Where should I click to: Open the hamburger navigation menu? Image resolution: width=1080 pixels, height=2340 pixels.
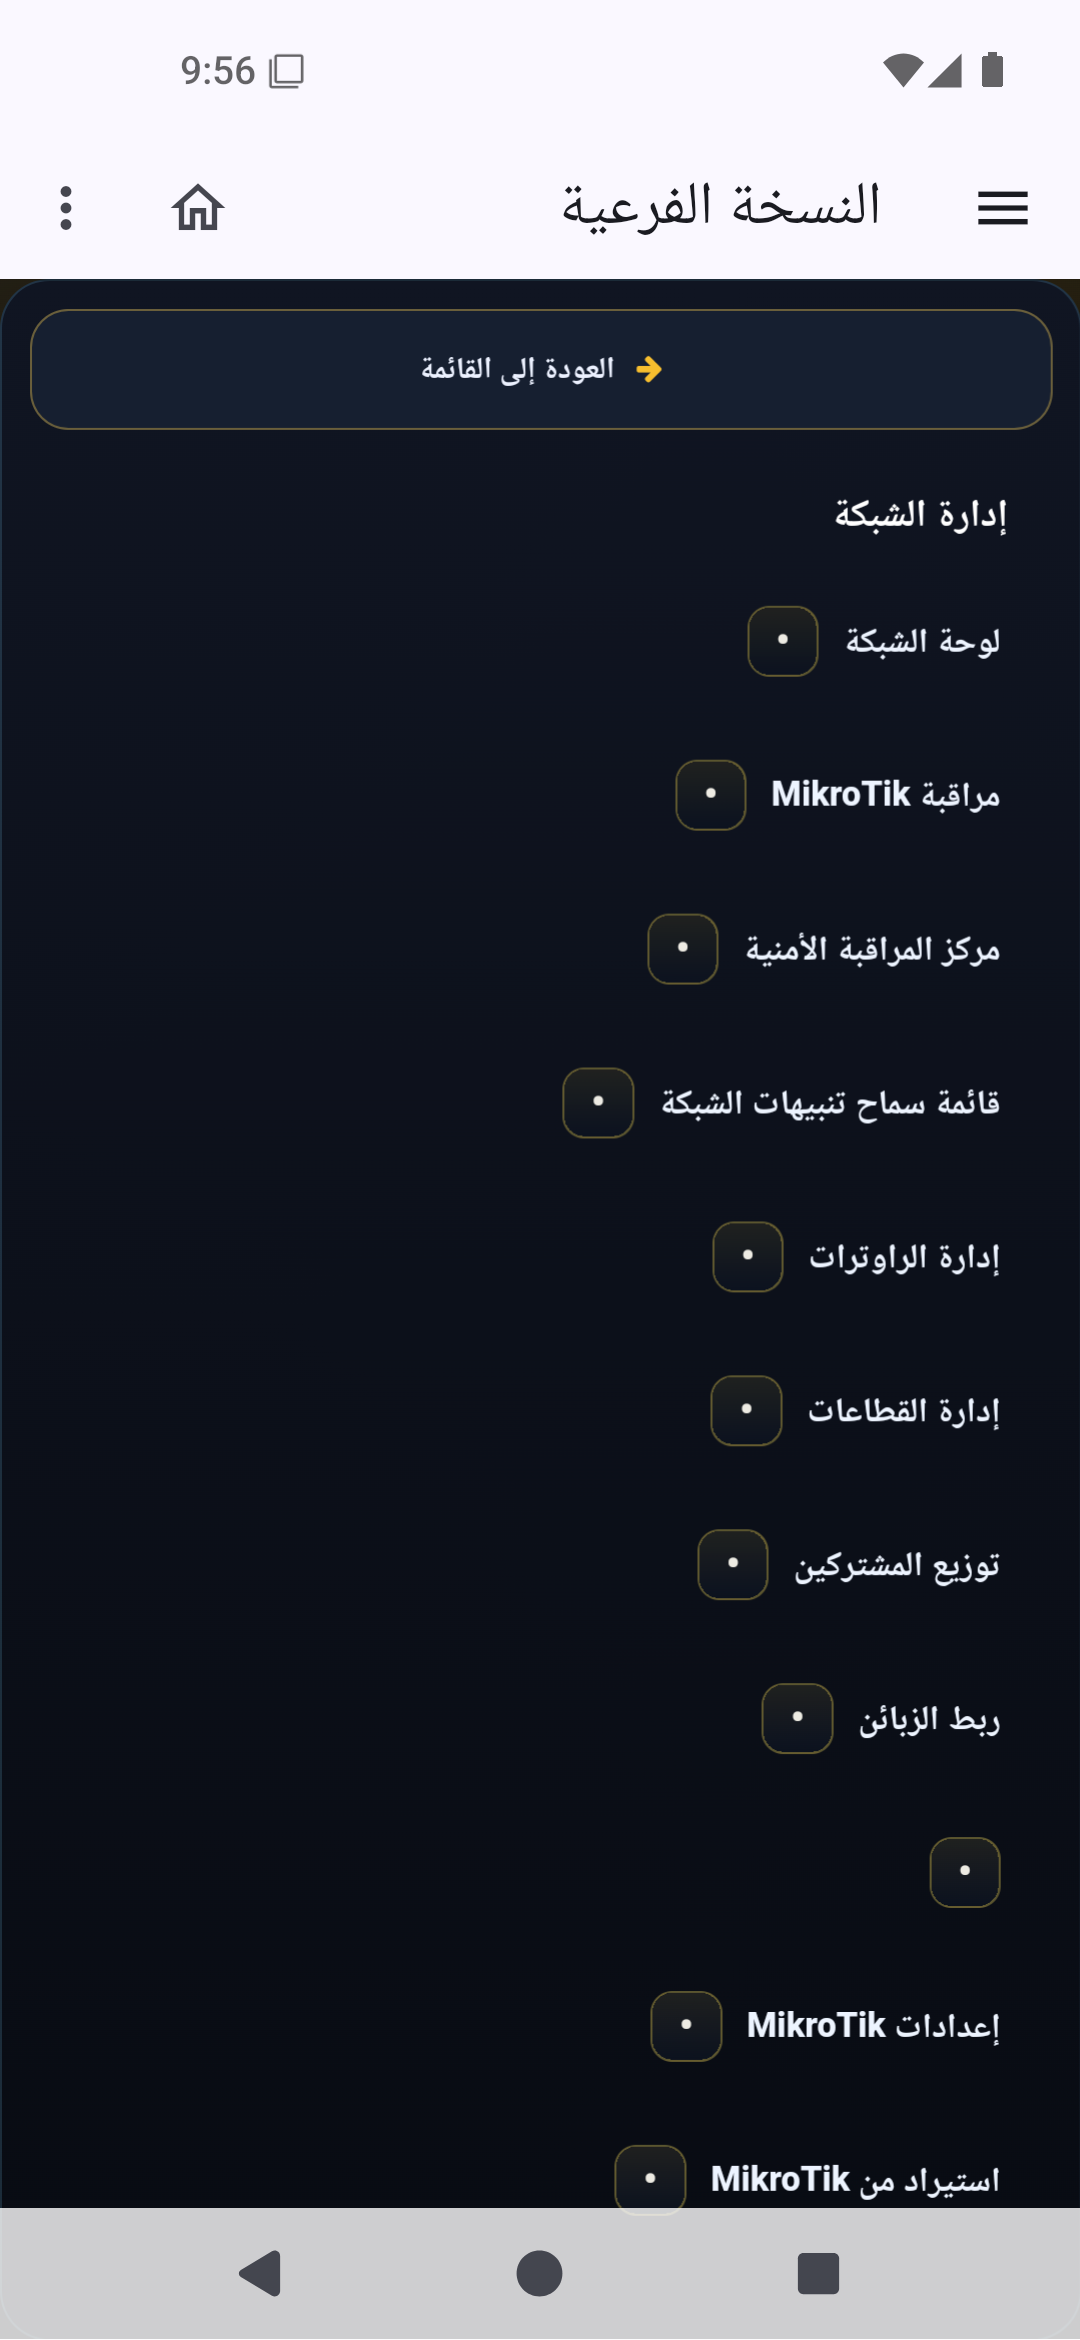(x=1002, y=208)
